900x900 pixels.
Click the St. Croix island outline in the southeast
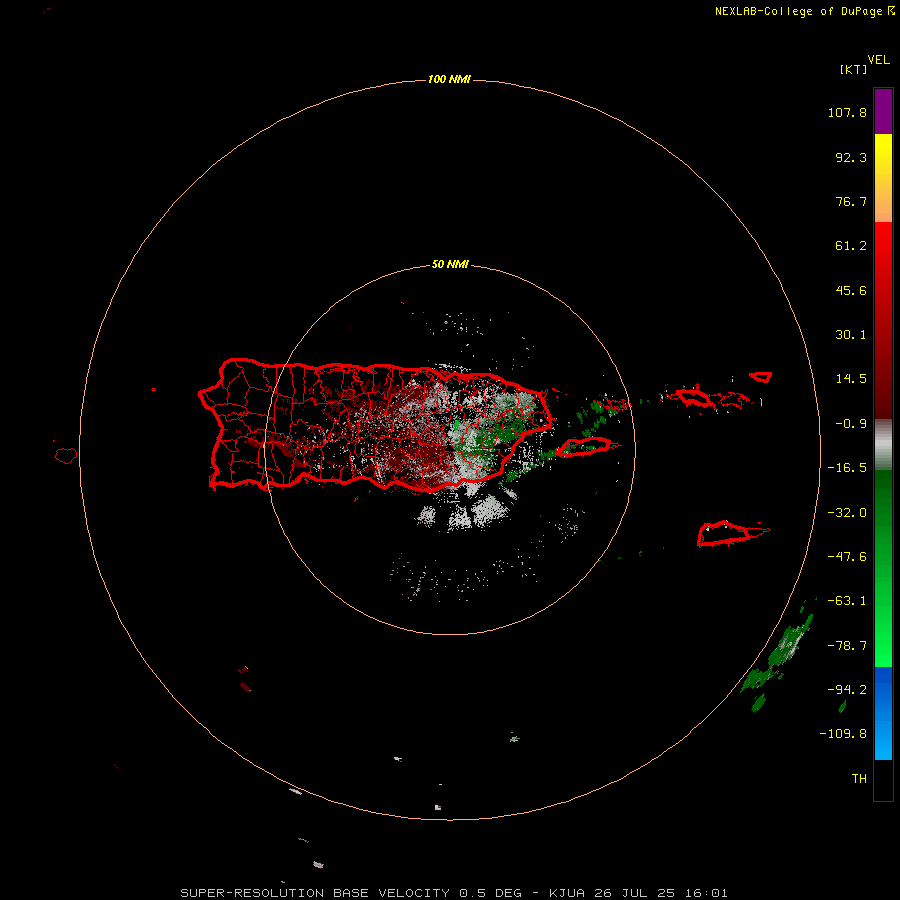tap(726, 534)
